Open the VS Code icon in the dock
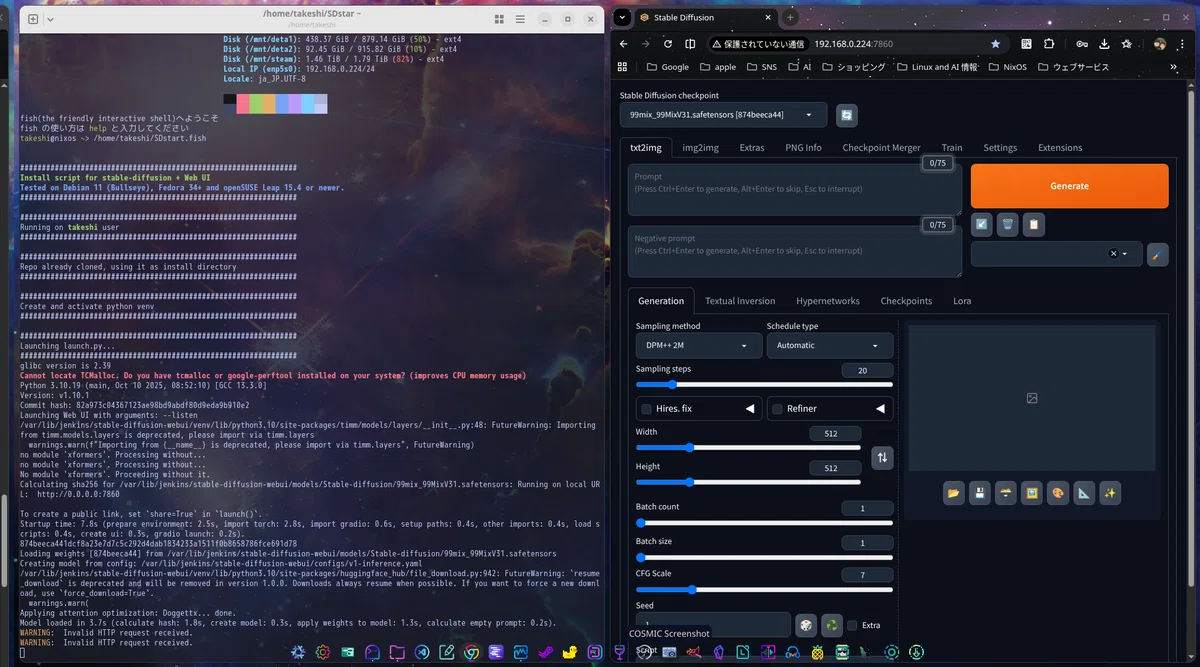The width and height of the screenshot is (1200, 667). click(x=422, y=652)
